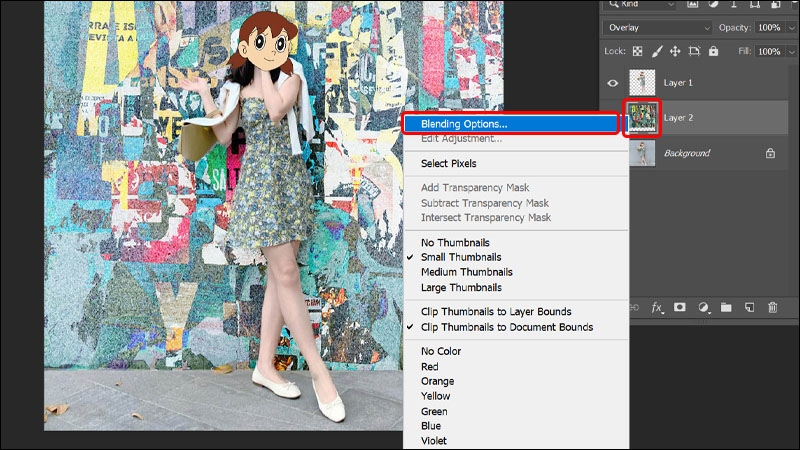Viewport: 800px width, 450px height.
Task: Filter layers by type layers icon
Action: click(x=734, y=4)
